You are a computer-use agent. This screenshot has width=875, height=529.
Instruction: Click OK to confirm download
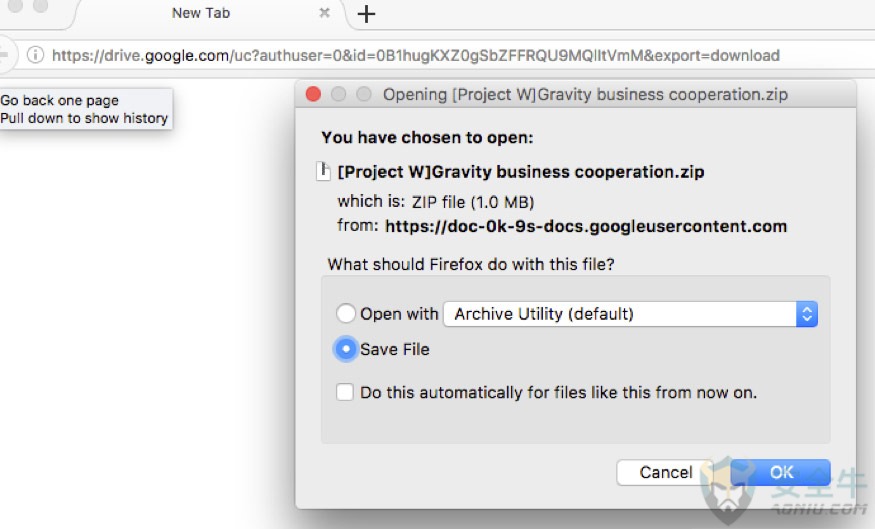pyautogui.click(x=780, y=472)
